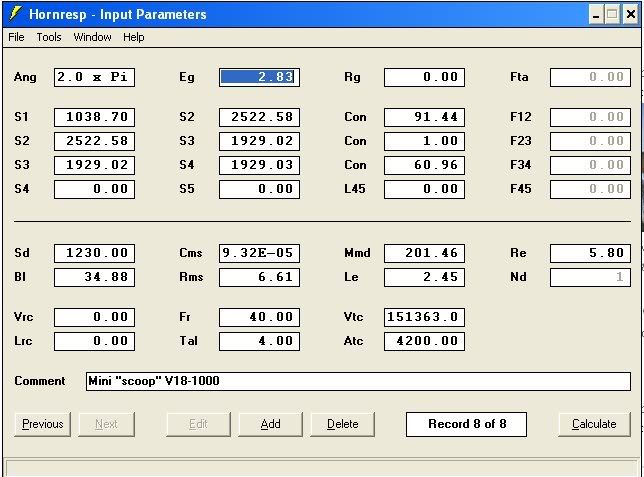Click the Bl field with 34.88
Image resolution: width=644 pixels, height=477 pixels.
[94, 277]
